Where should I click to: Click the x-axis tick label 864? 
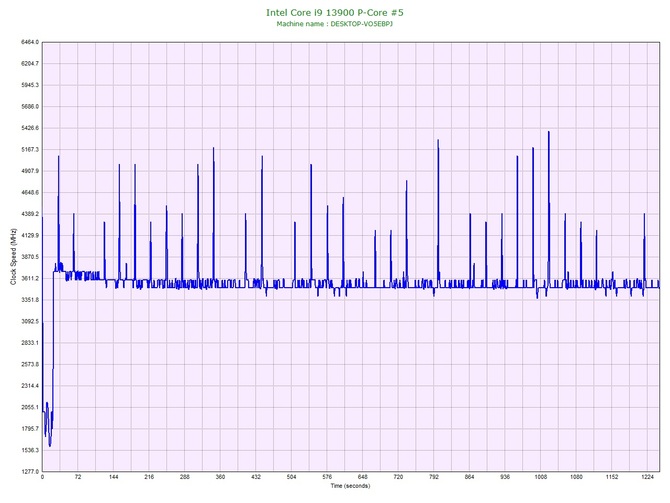(x=469, y=477)
